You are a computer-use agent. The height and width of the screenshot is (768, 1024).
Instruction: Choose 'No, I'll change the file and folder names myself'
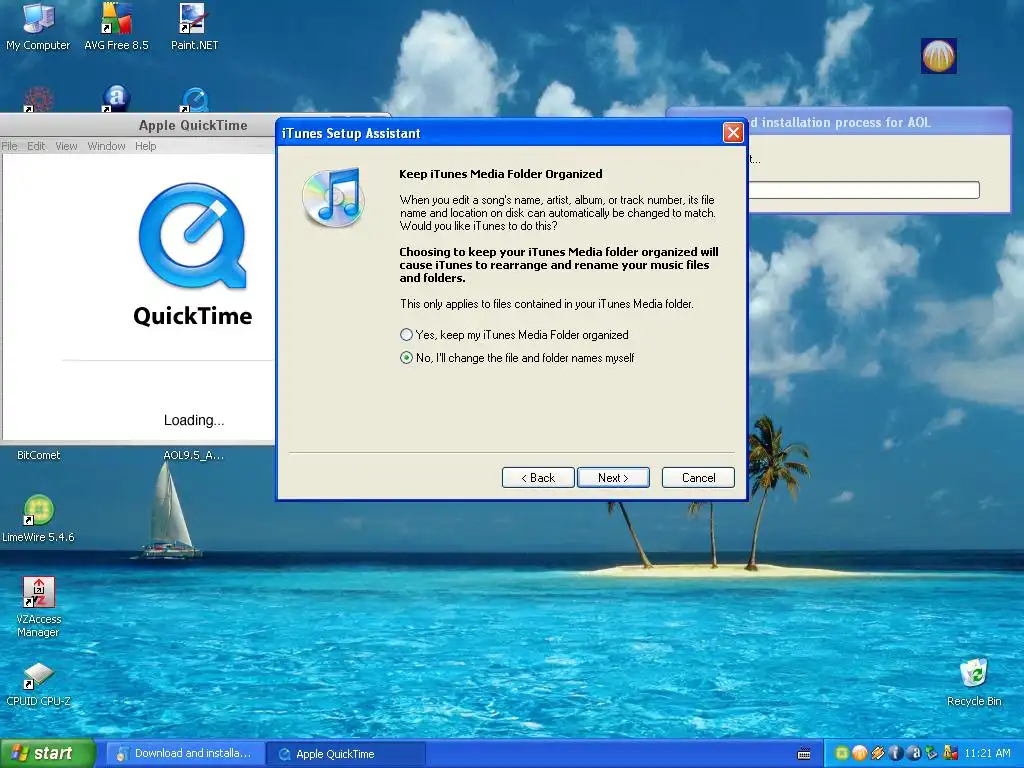point(517,358)
